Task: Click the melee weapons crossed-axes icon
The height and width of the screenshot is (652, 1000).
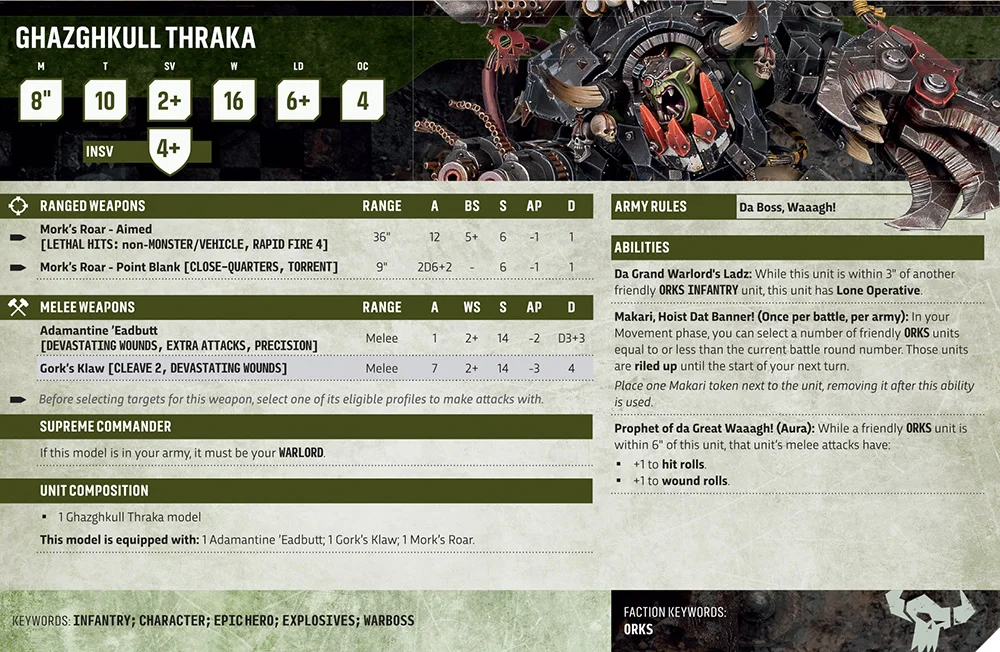Action: tap(18, 307)
